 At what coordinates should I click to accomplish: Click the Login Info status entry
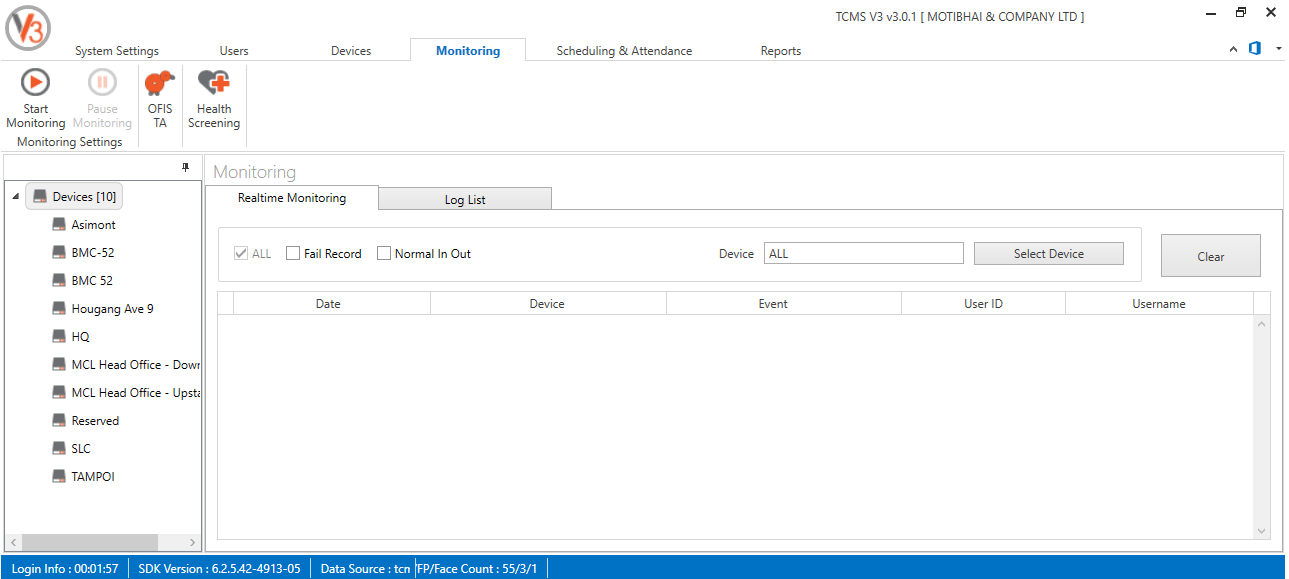[65, 569]
